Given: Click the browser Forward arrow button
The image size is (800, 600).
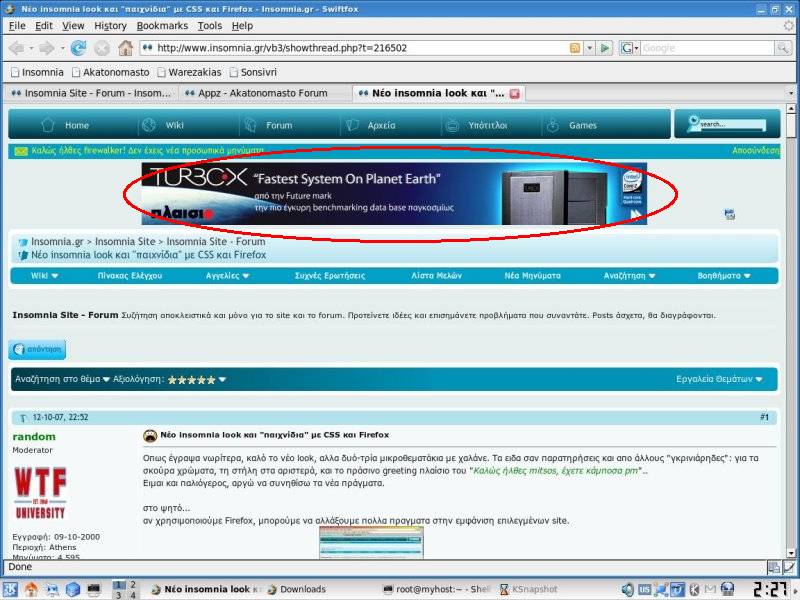Looking at the screenshot, I should pos(47,48).
